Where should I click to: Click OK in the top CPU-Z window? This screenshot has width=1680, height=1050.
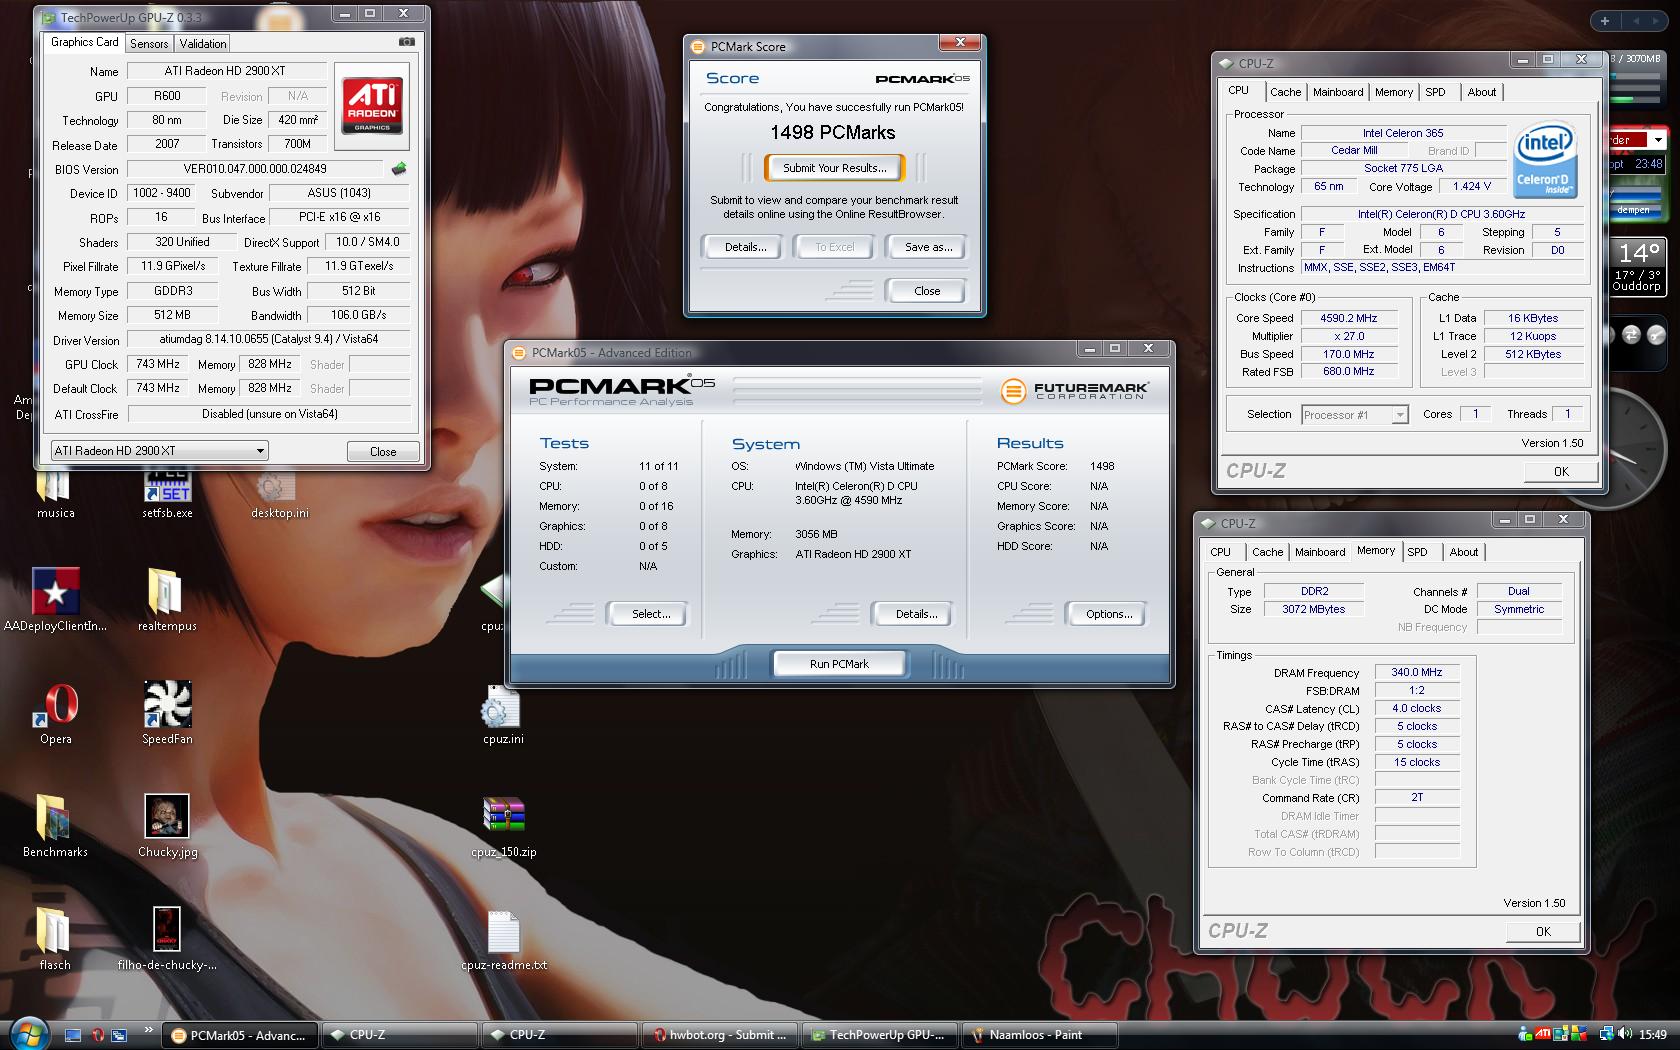click(x=1561, y=472)
